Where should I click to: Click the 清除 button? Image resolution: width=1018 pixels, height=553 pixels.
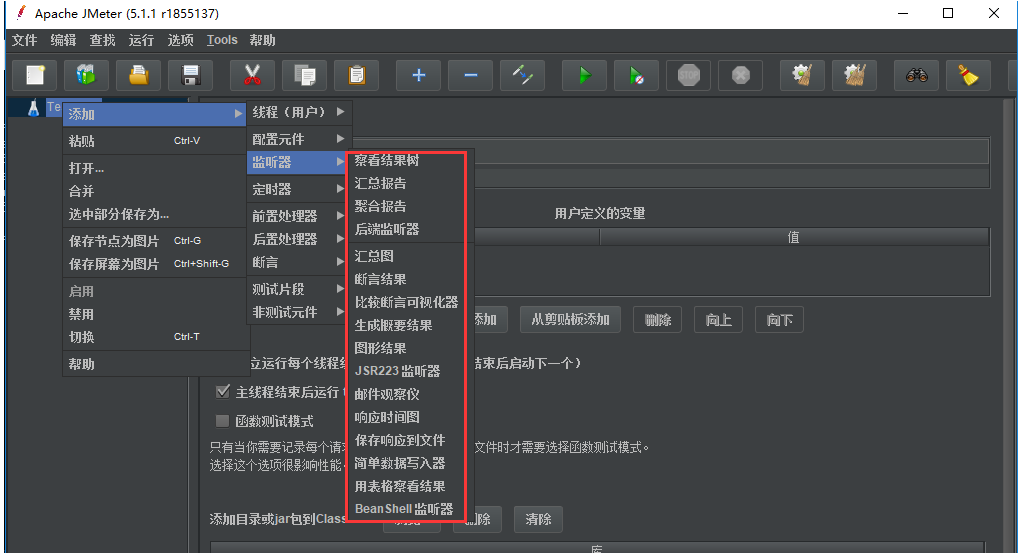pyautogui.click(x=538, y=519)
